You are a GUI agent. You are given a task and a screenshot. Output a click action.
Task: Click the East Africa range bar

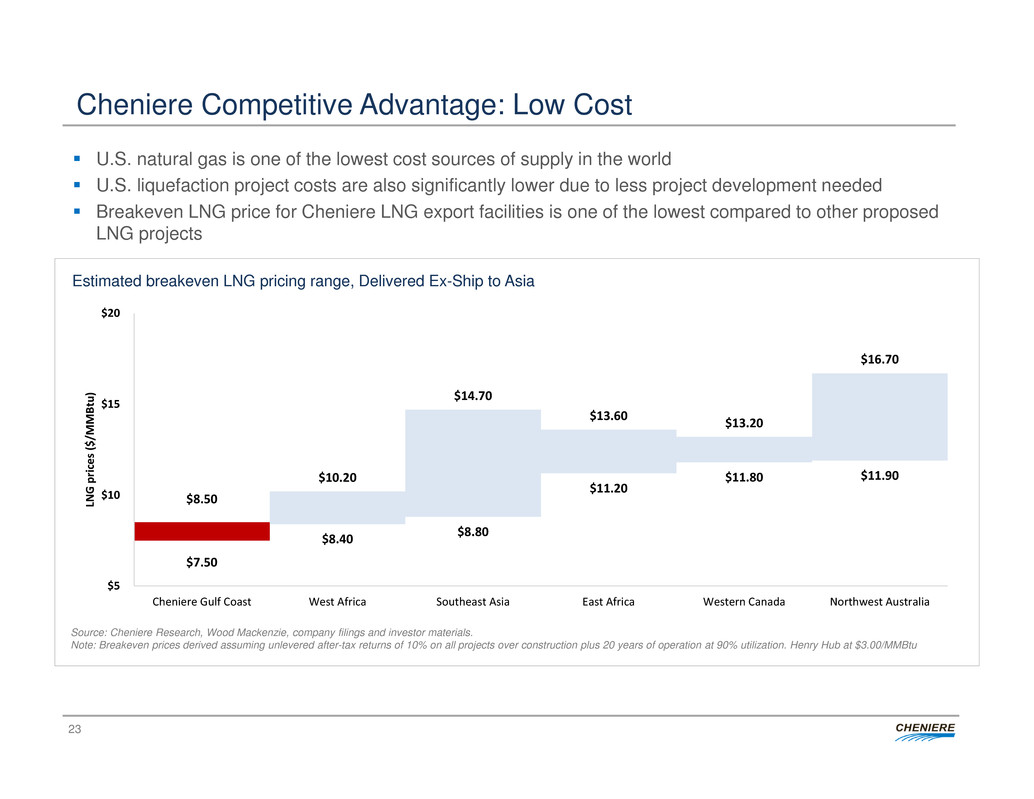[x=608, y=451]
